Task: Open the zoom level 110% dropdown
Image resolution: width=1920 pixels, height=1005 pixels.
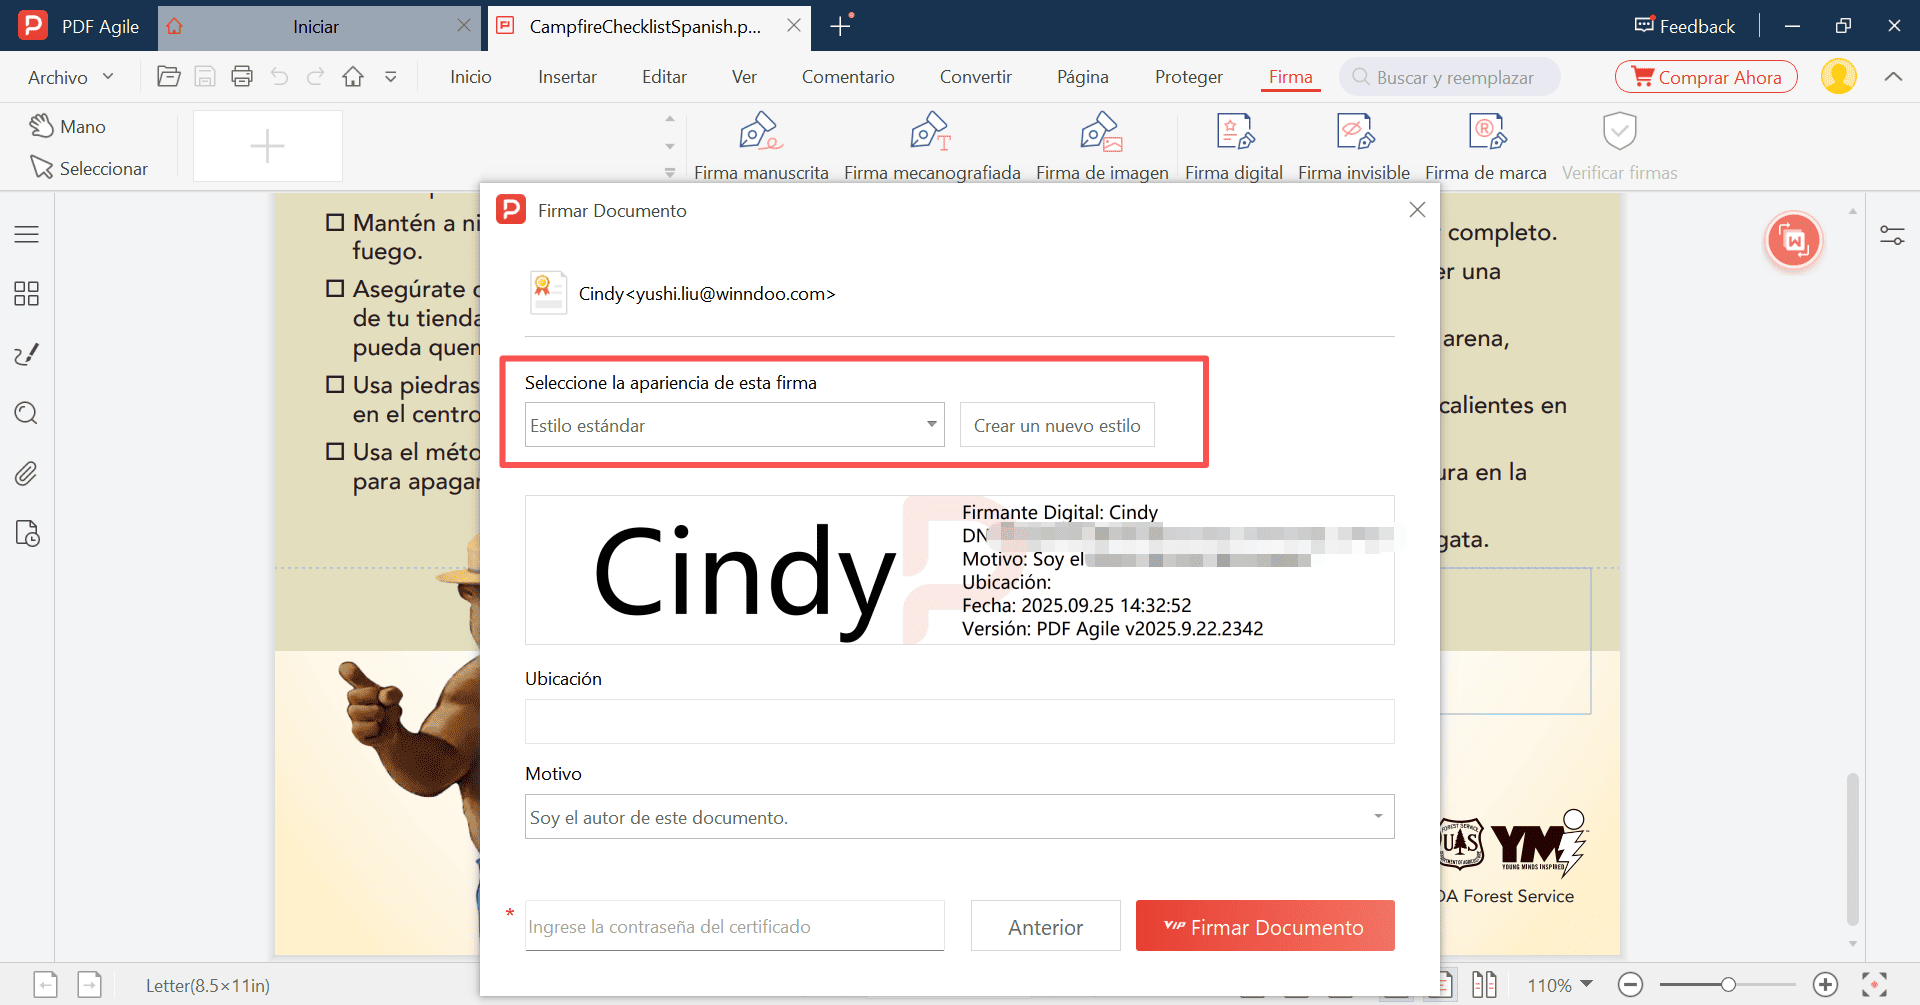Action: point(1559,985)
